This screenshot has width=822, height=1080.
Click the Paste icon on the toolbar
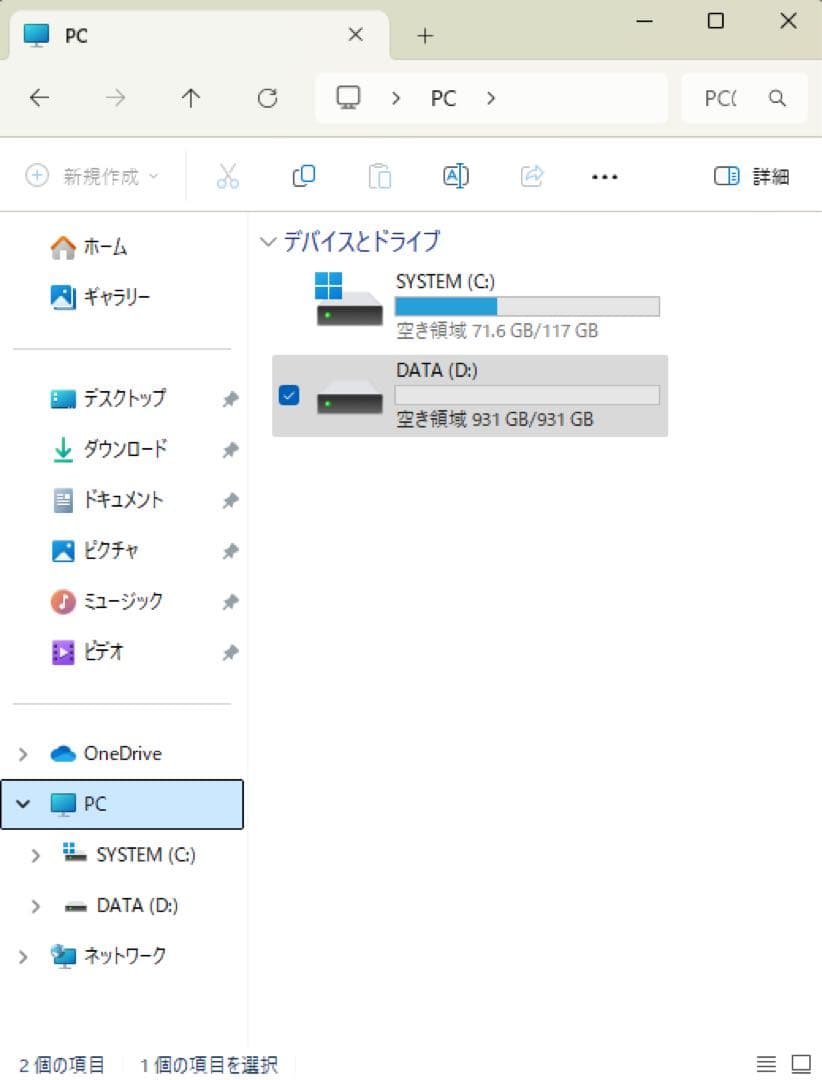[x=380, y=176]
